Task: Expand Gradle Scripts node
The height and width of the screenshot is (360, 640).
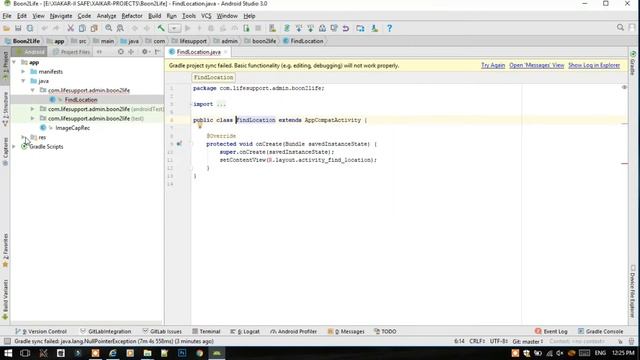Action: tap(14, 147)
